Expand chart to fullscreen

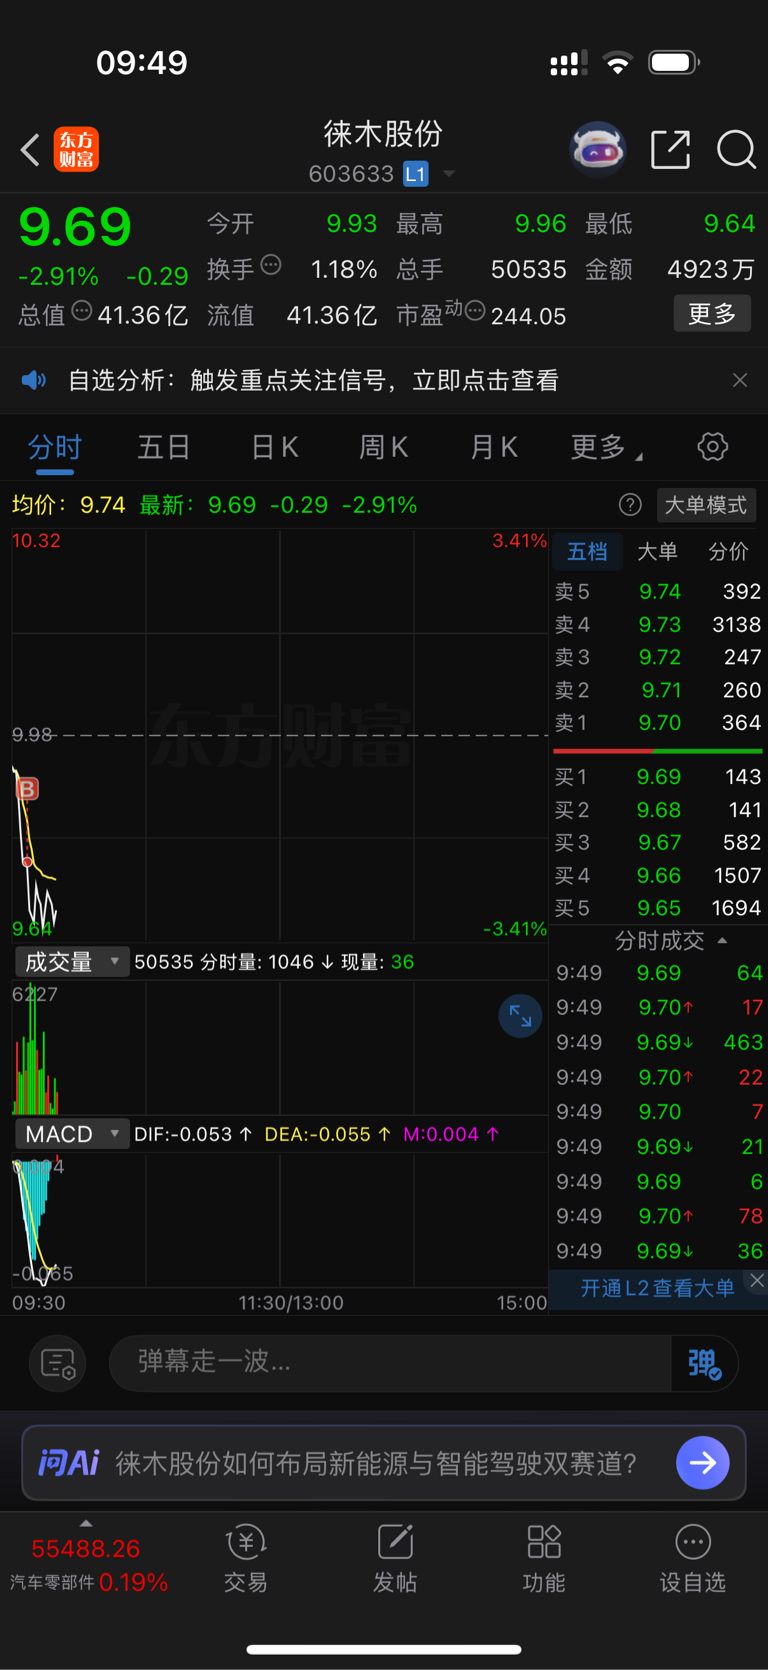520,1016
